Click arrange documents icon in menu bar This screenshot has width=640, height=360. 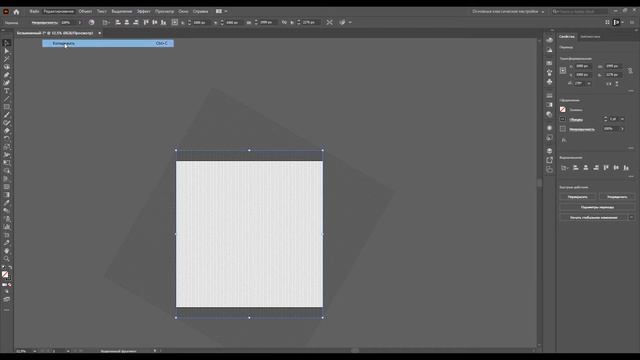coord(219,11)
